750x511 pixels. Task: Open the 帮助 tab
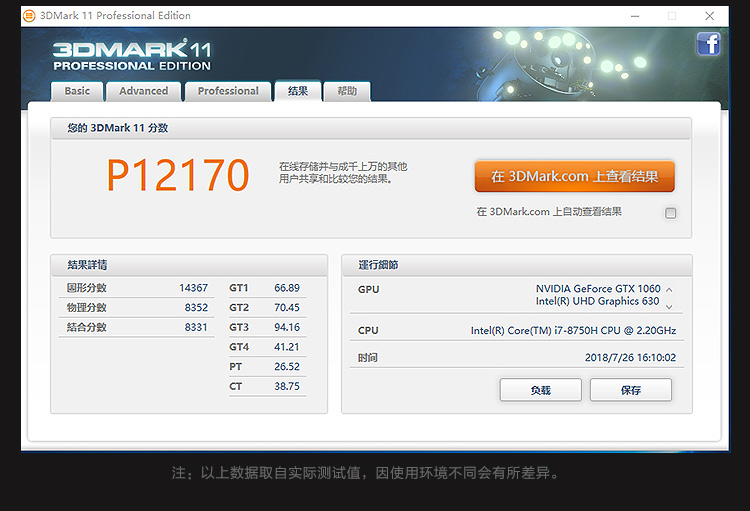click(347, 91)
